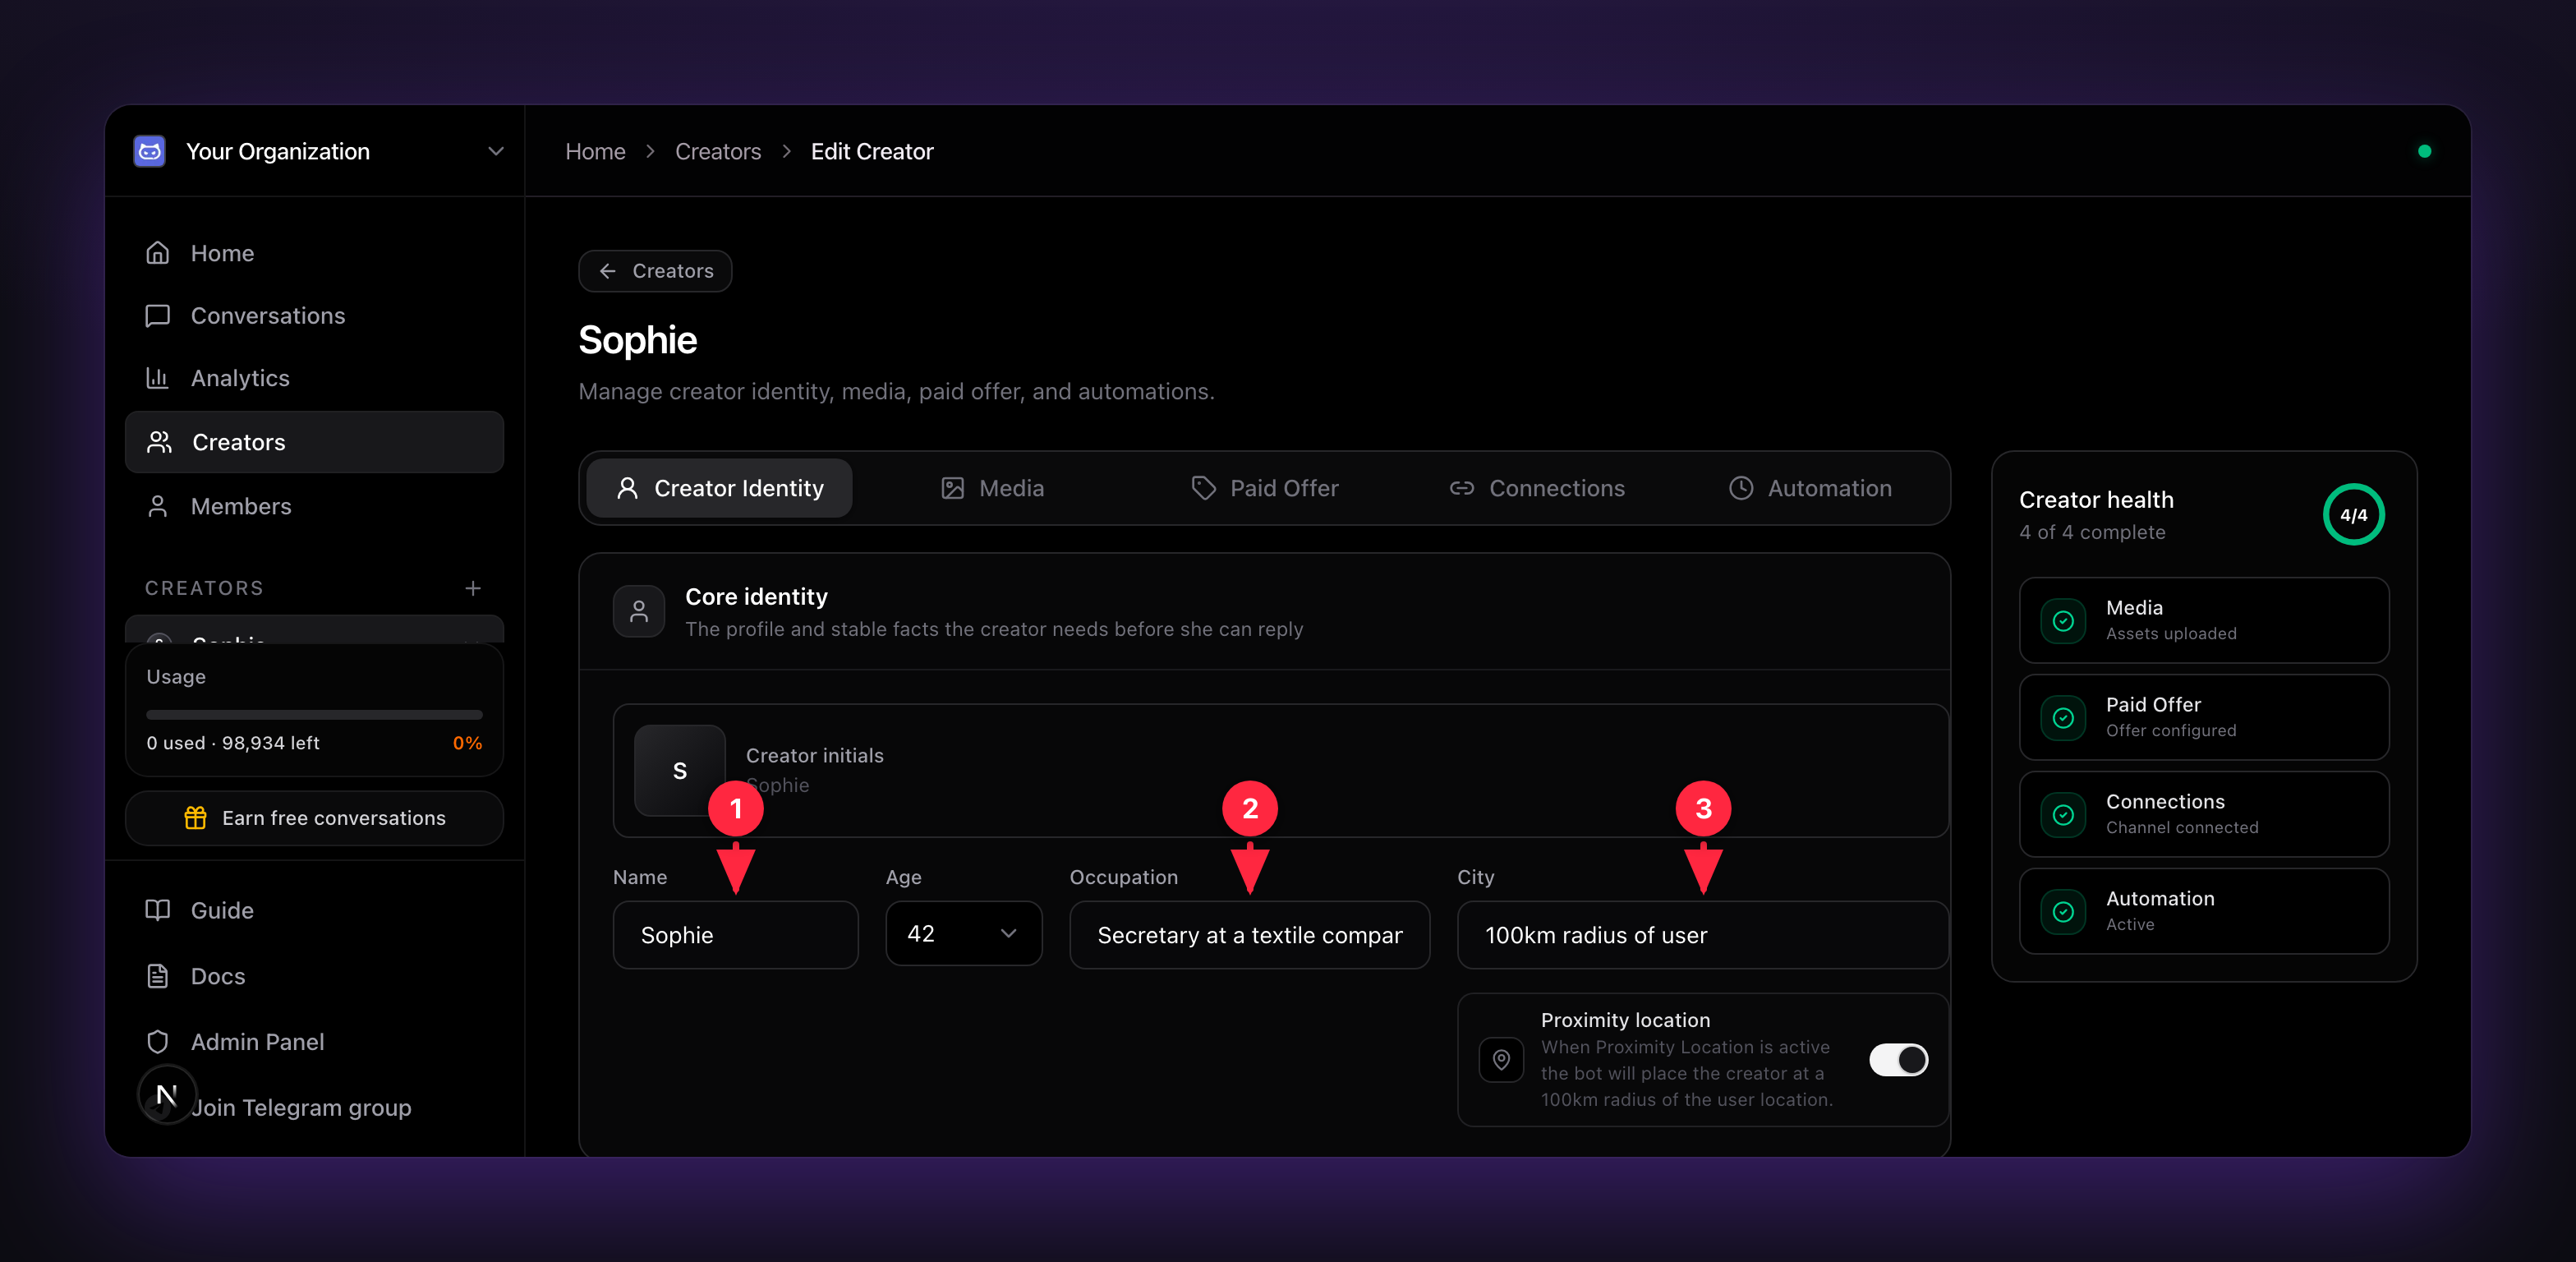2576x1262 pixels.
Task: Click the Proximity location pin icon
Action: point(1501,1060)
